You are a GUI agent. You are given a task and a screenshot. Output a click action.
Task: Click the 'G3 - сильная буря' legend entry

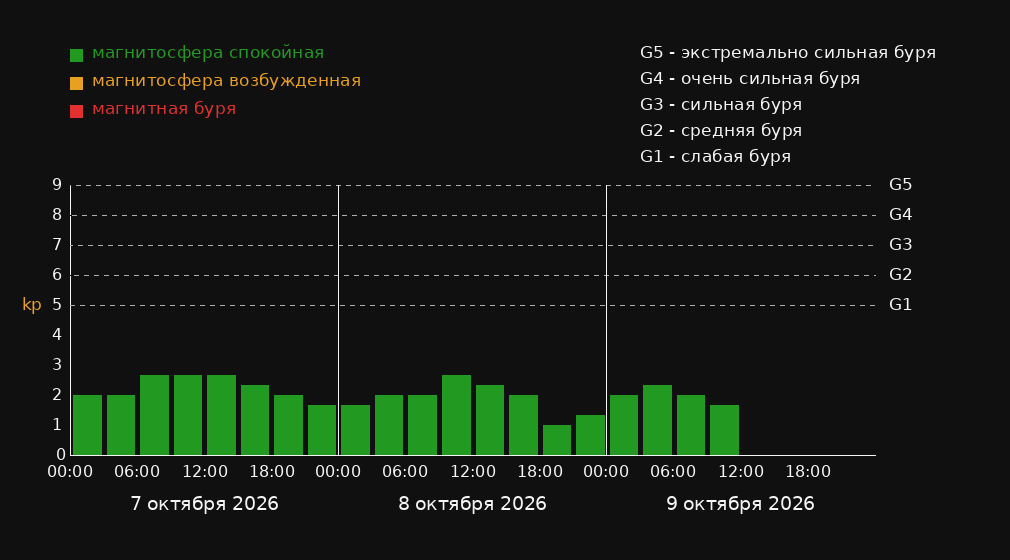point(721,104)
